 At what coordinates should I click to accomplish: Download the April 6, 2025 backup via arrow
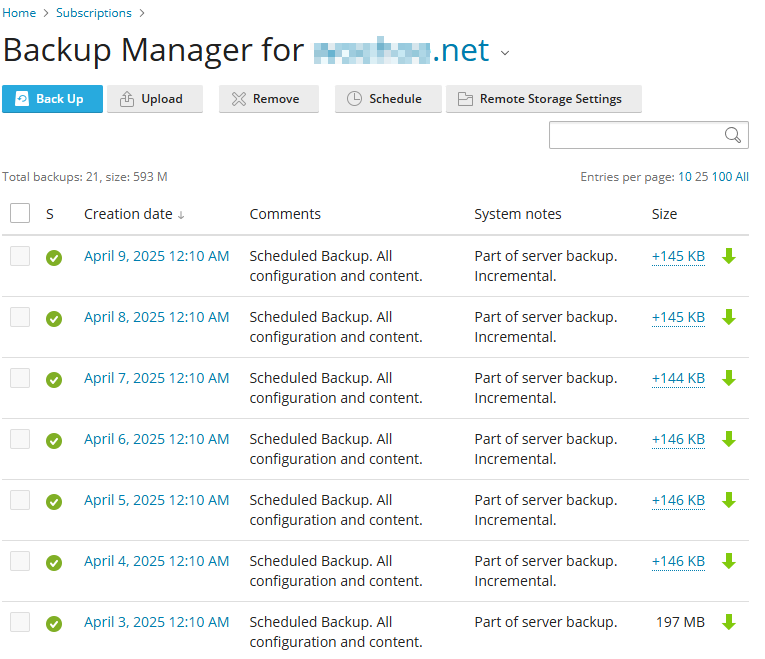click(x=729, y=439)
